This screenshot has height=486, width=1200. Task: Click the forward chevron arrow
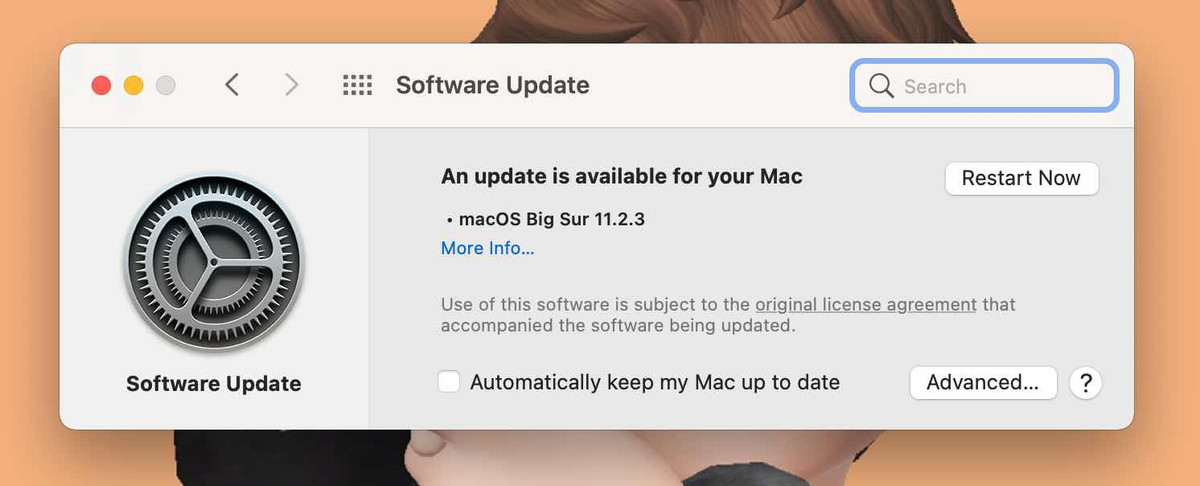291,86
